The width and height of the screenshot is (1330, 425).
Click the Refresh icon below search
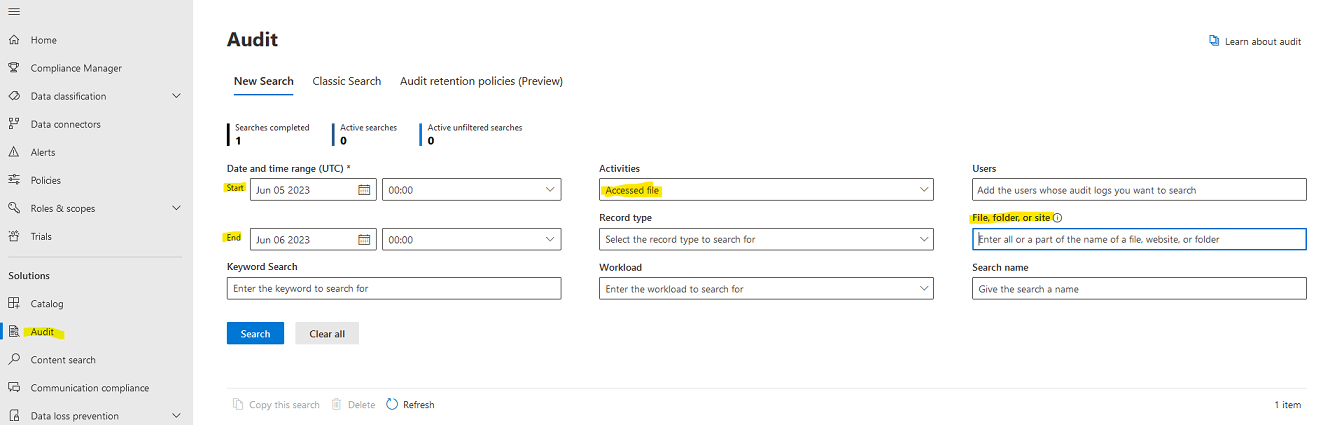(x=392, y=404)
